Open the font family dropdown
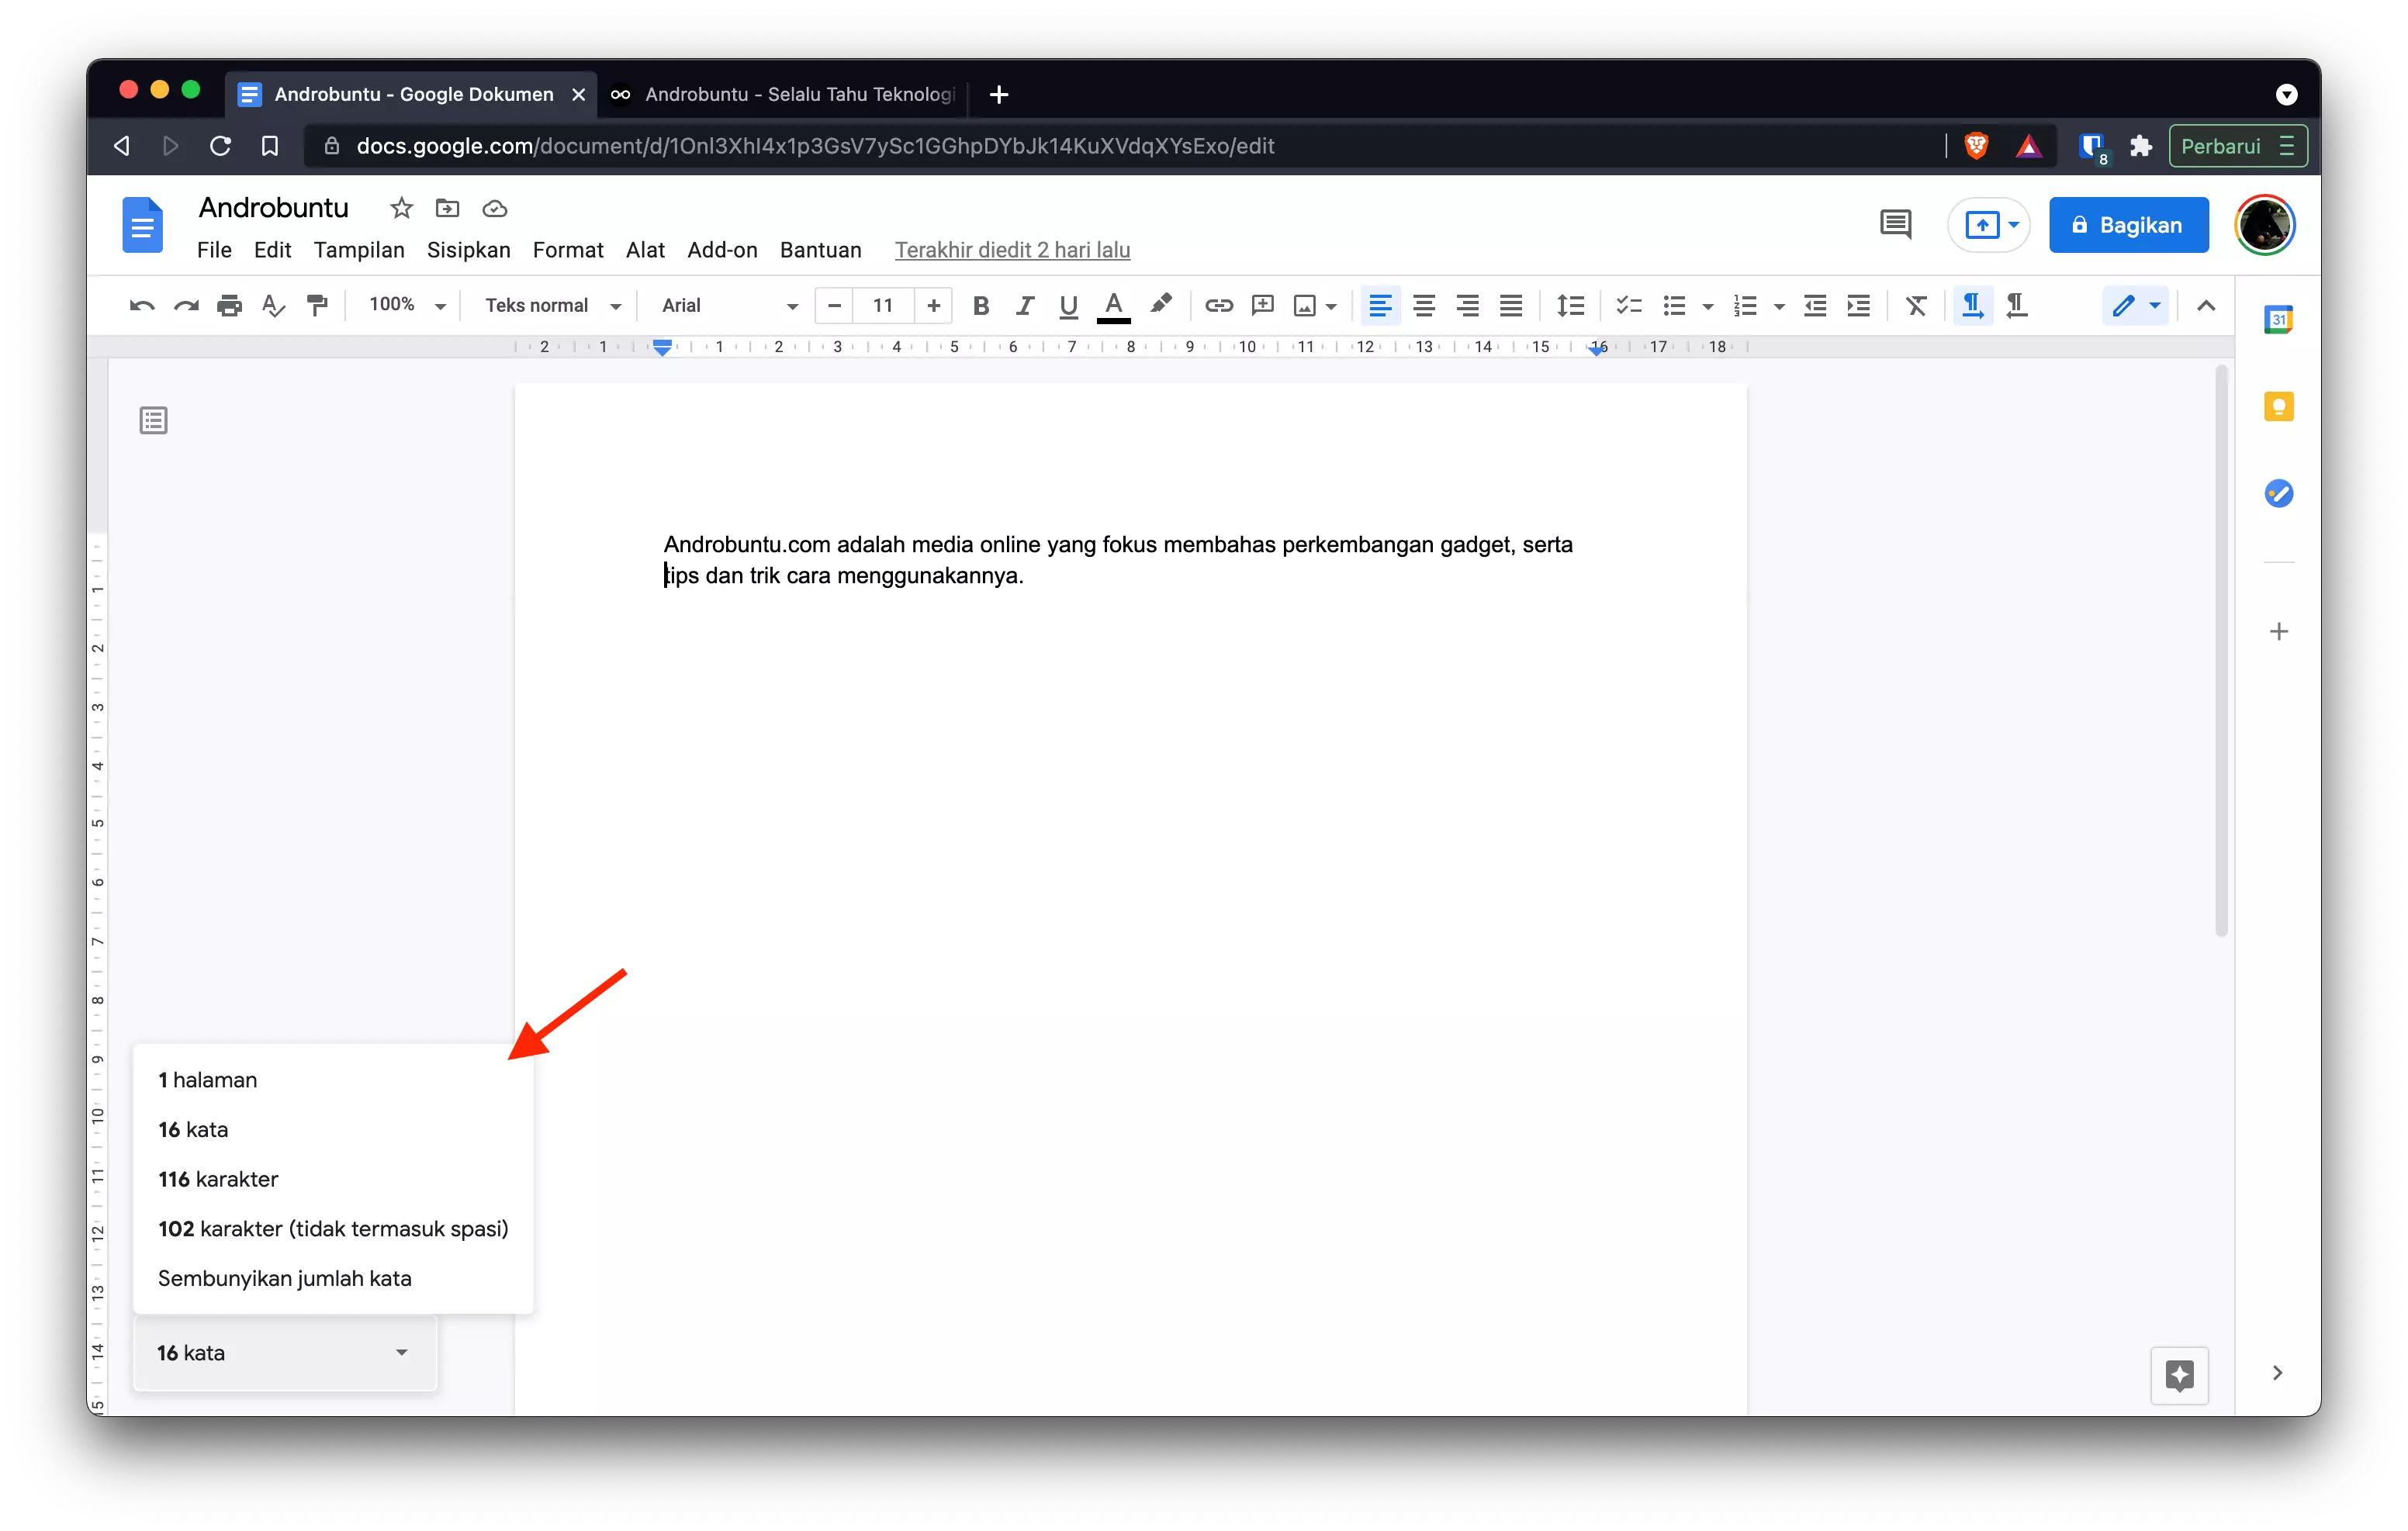 pos(725,305)
